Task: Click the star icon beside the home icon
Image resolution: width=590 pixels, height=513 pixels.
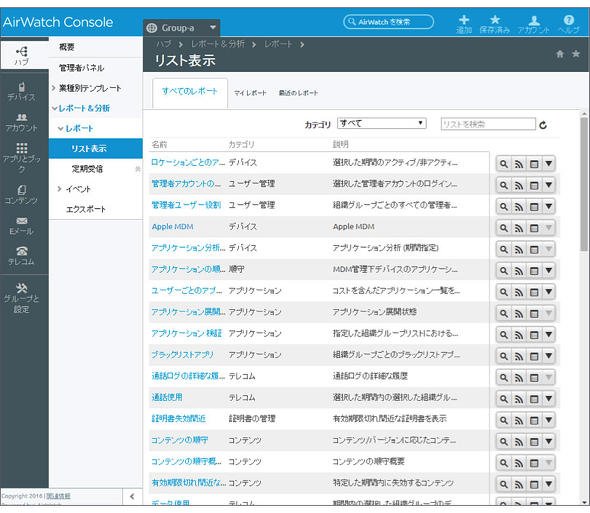Action: (x=576, y=54)
